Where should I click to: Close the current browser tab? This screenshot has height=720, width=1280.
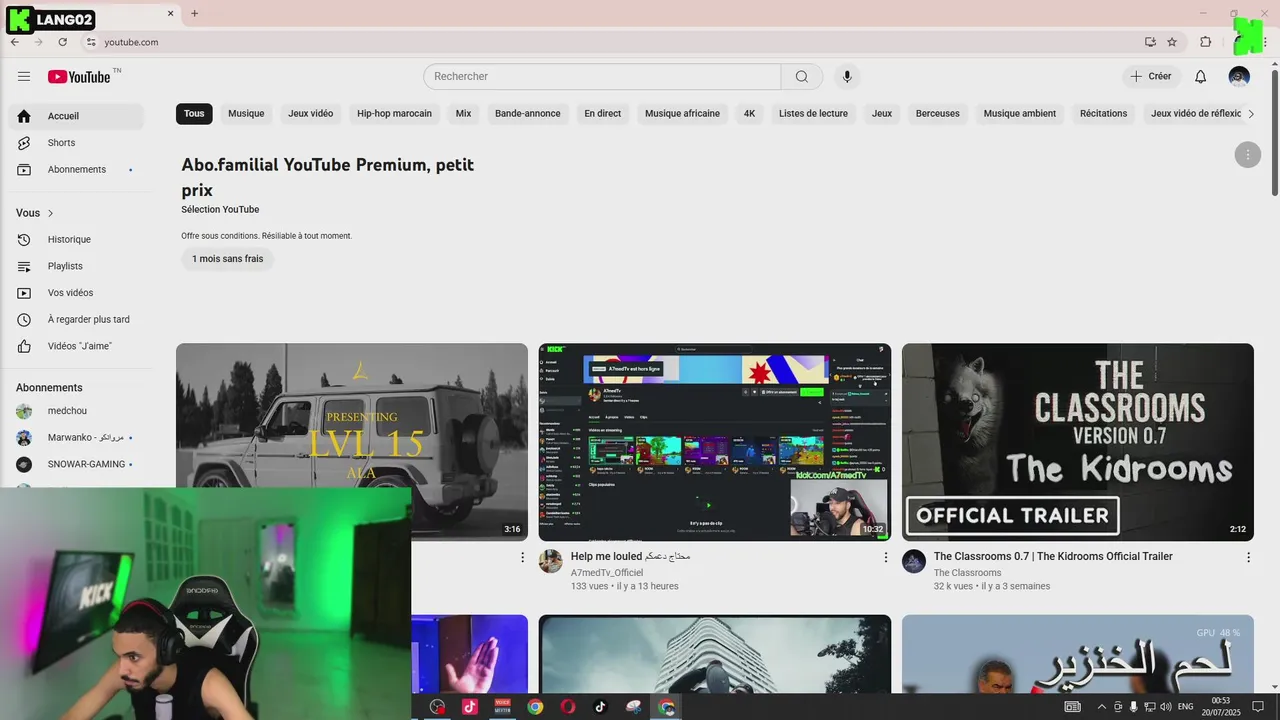[170, 14]
